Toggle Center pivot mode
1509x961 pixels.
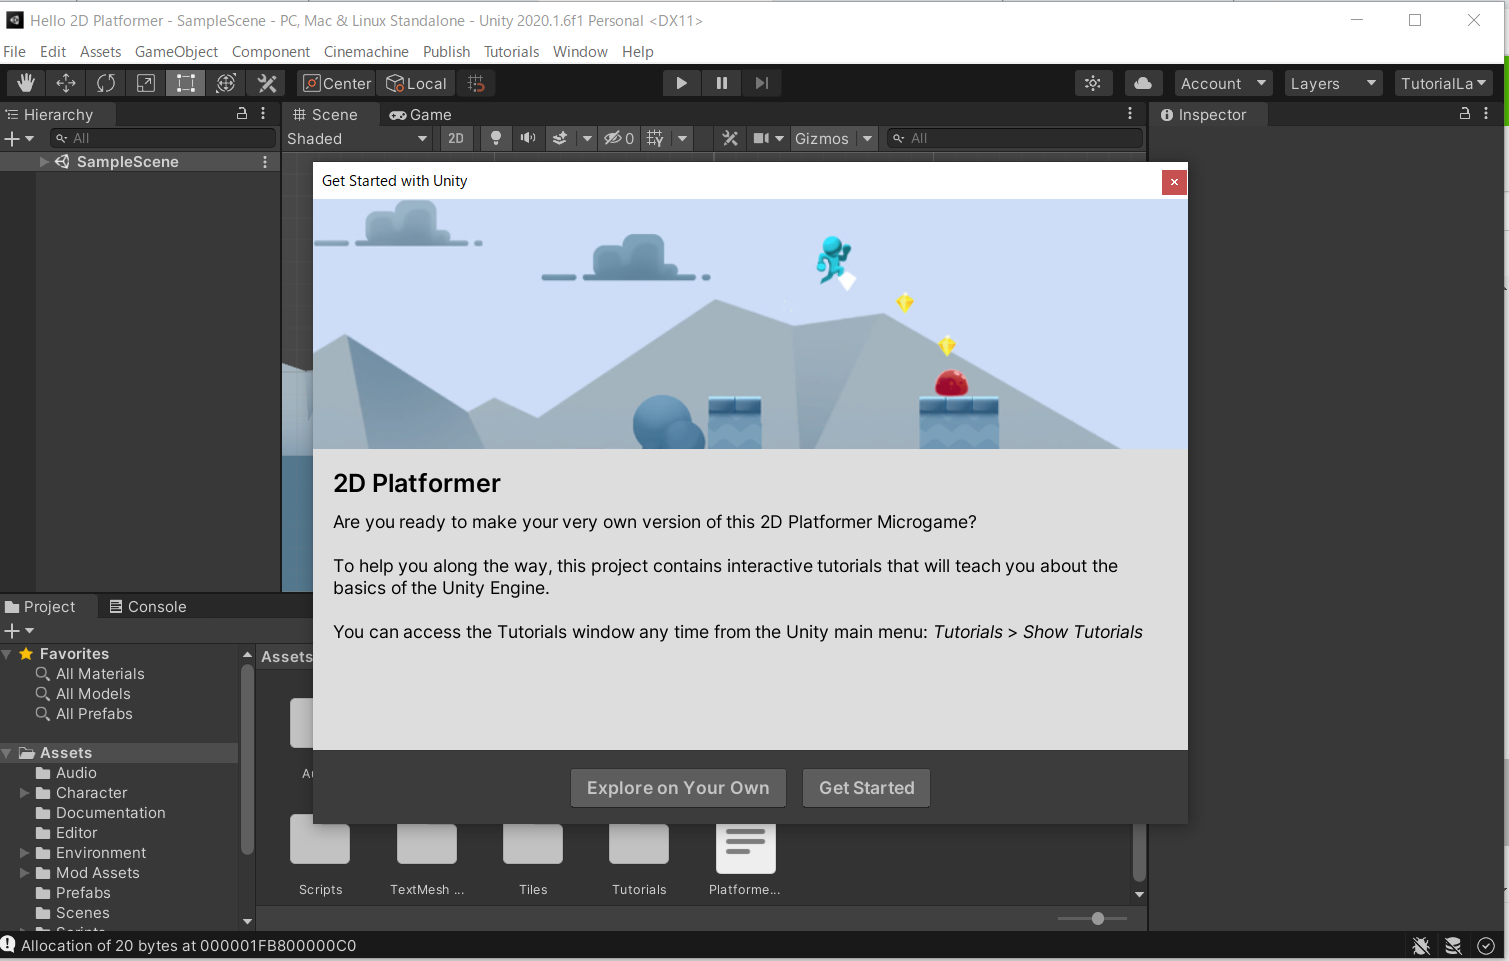(x=335, y=83)
